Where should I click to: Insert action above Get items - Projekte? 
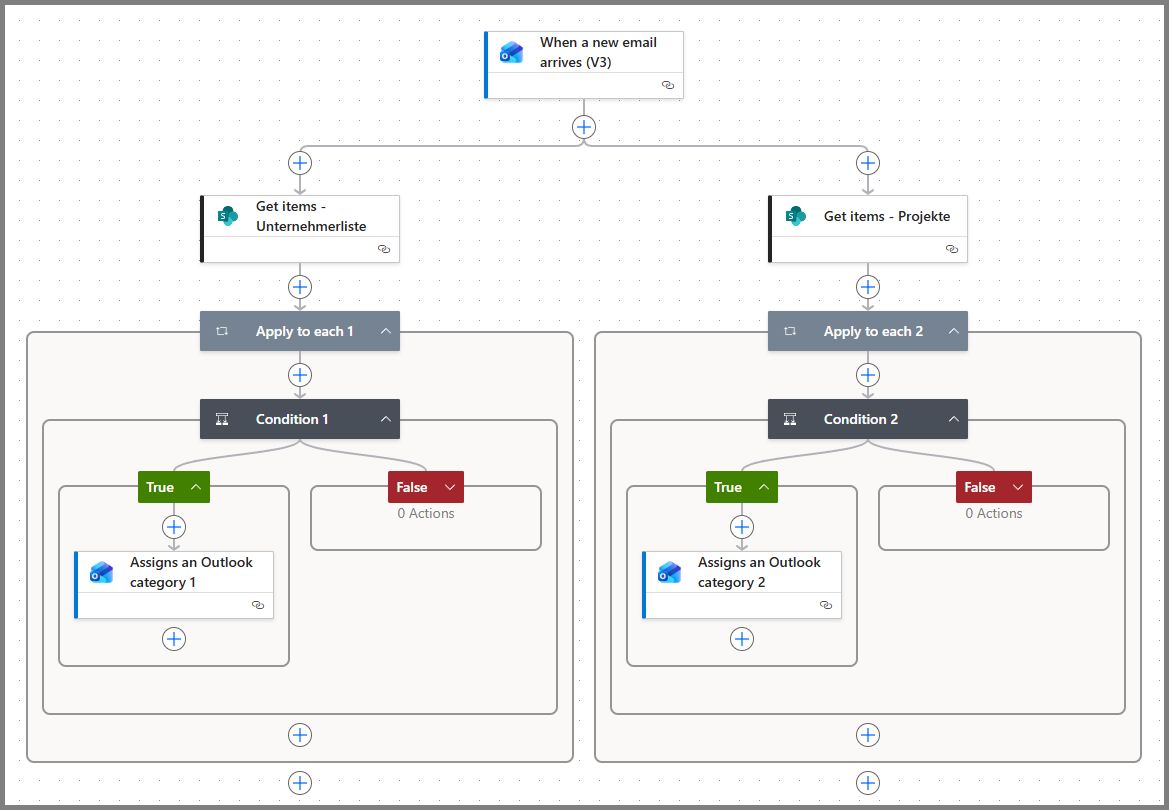pos(868,163)
